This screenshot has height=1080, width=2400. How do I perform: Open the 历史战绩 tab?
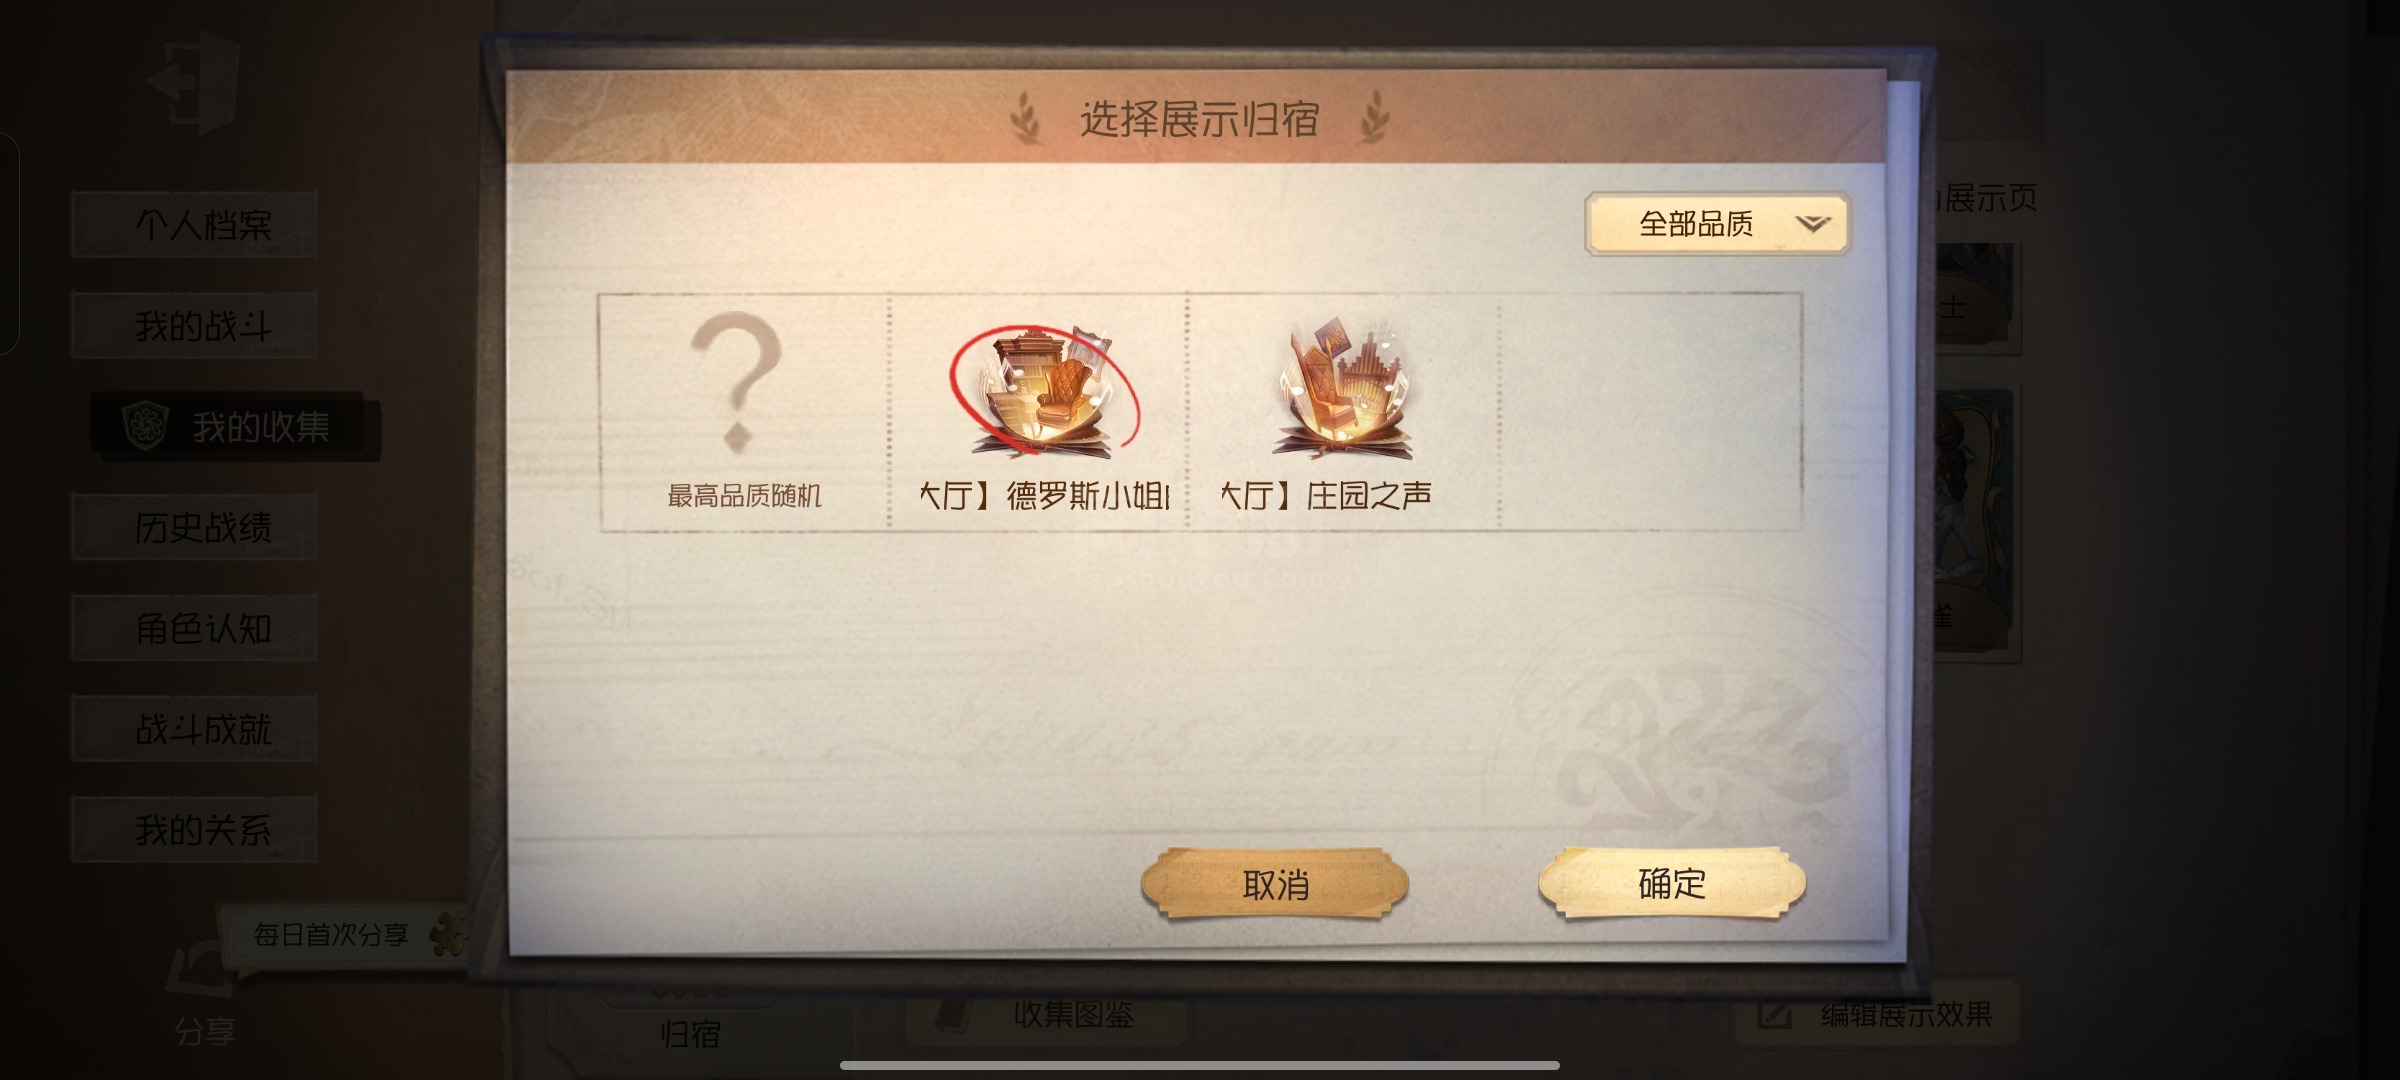195,527
